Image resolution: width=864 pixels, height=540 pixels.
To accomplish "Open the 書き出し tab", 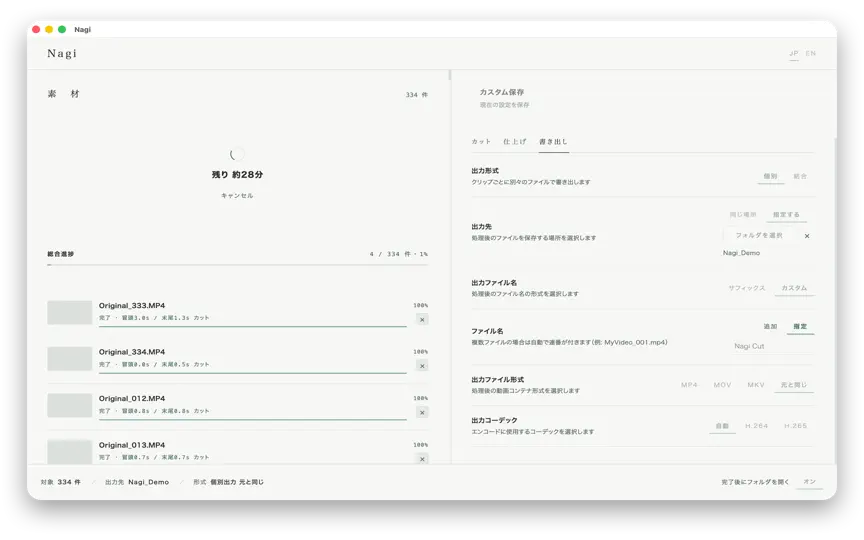I will coord(553,142).
